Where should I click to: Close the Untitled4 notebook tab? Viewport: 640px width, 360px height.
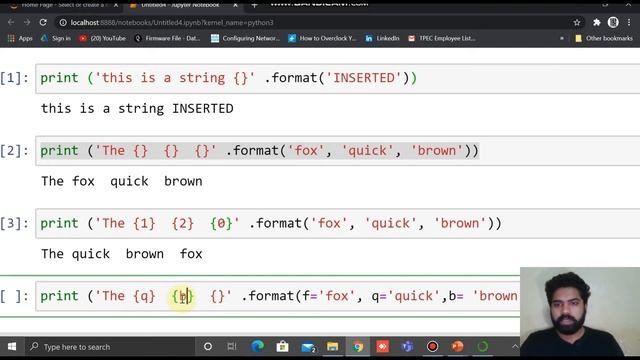(236, 5)
